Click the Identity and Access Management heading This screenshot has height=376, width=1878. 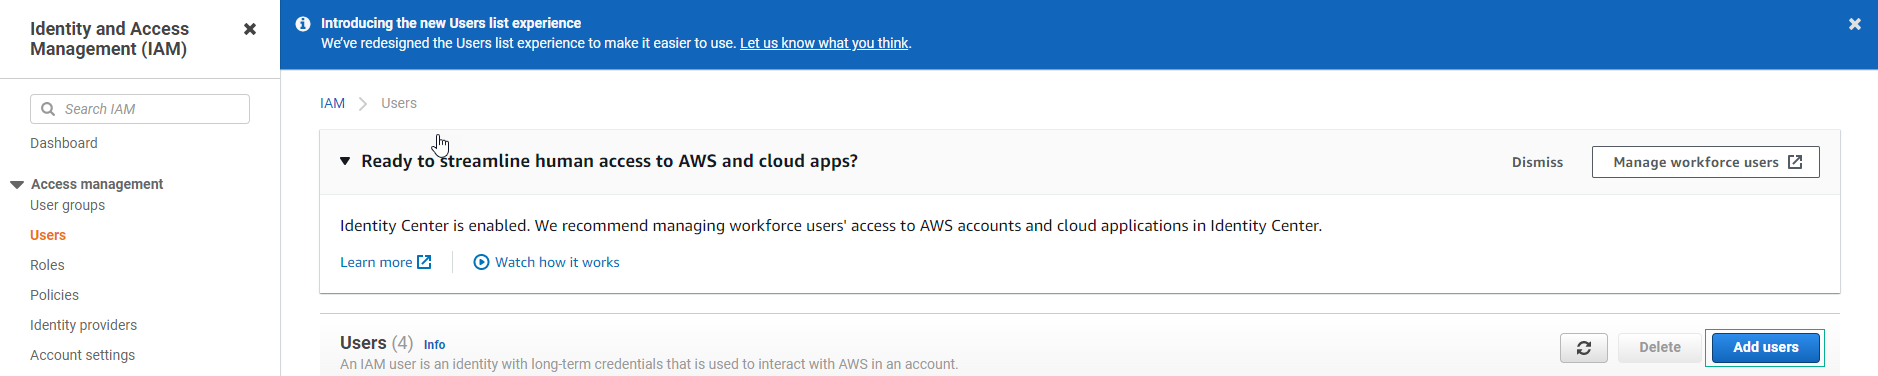click(x=110, y=39)
